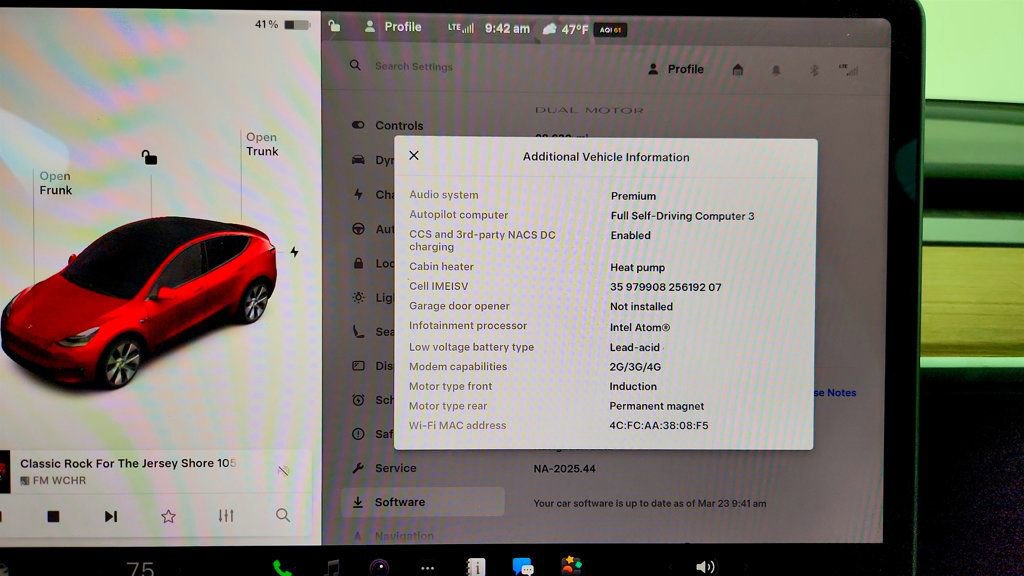Tap the HomeLink garage icon

pos(738,69)
